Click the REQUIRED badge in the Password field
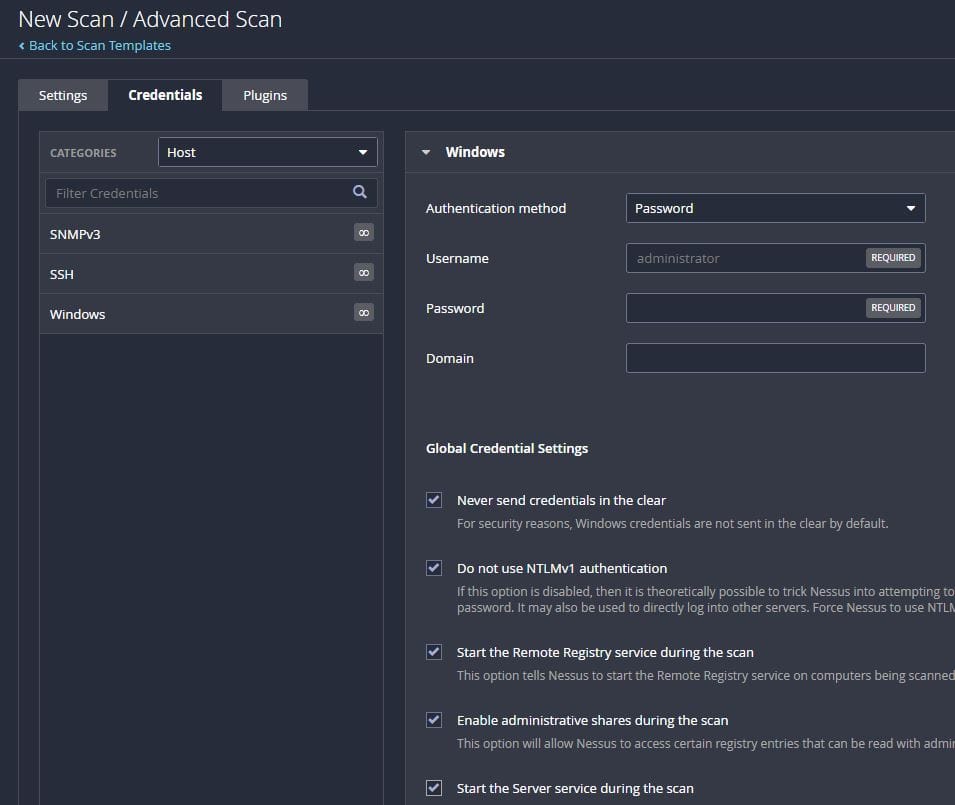The width and height of the screenshot is (955, 805). pos(893,308)
